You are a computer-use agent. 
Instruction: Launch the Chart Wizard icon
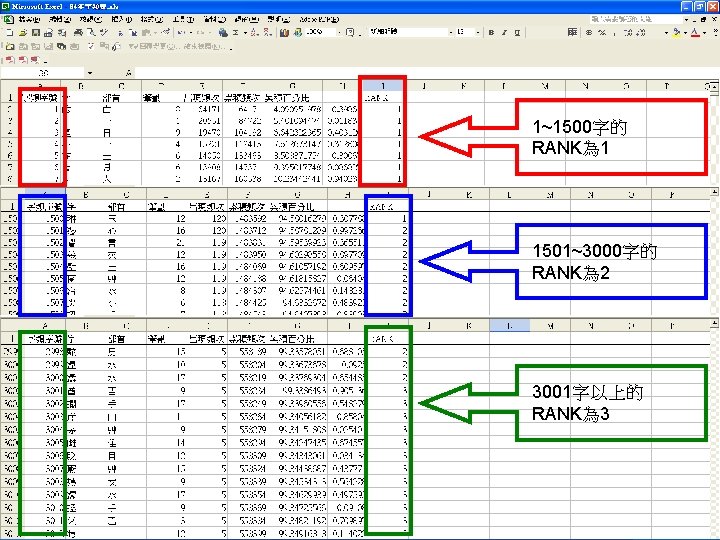(x=284, y=33)
